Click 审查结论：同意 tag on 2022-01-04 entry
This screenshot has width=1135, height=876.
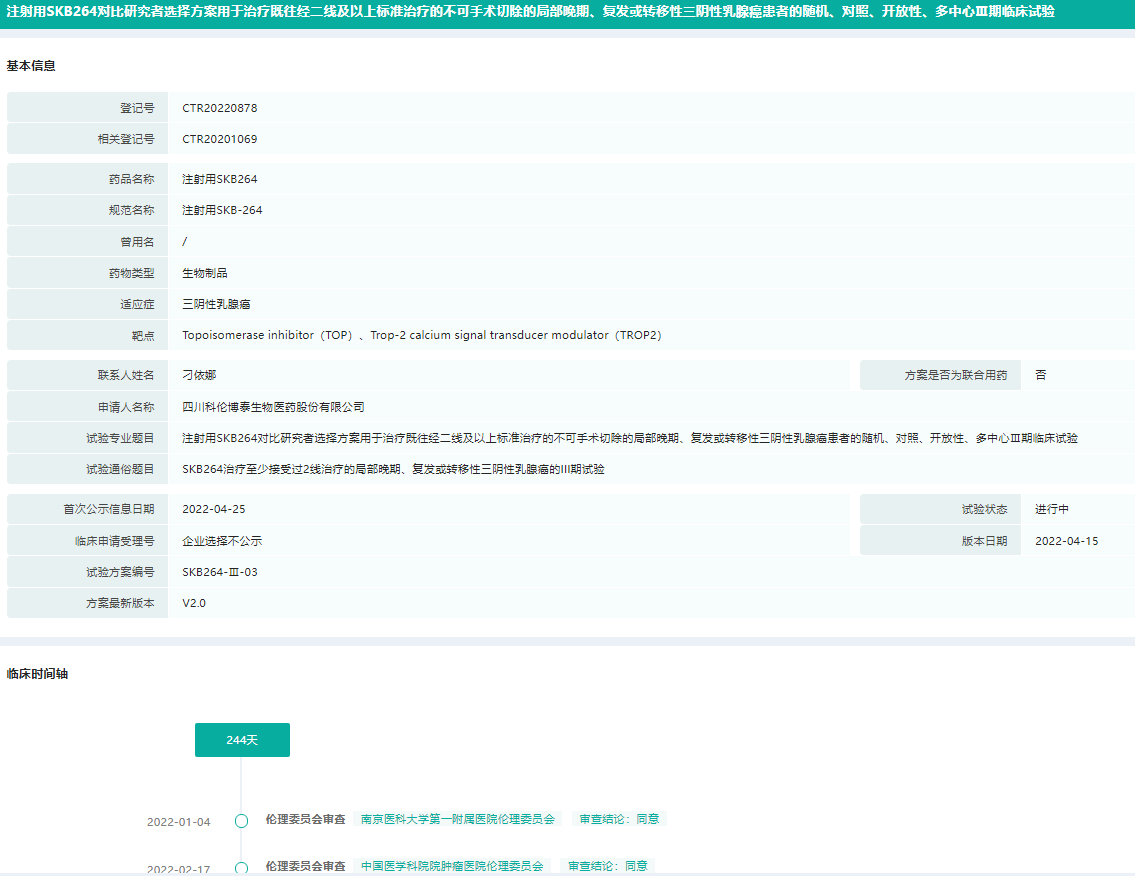(x=619, y=819)
